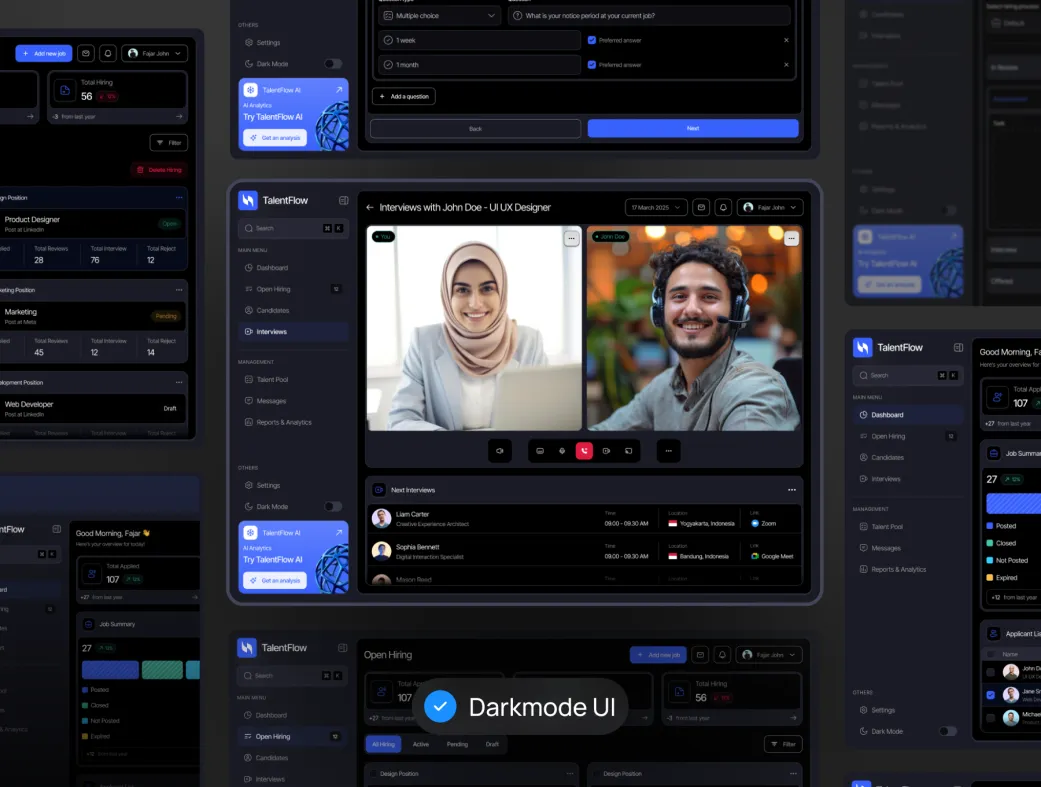Open three-dot menu on John Doe's video tile
Screen dimensions: 1041x787
click(791, 238)
